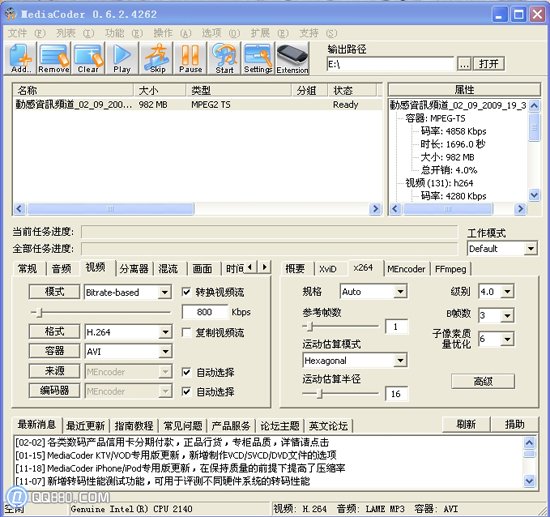Switch to the 概要 tab
The image size is (550, 517).
(295, 269)
